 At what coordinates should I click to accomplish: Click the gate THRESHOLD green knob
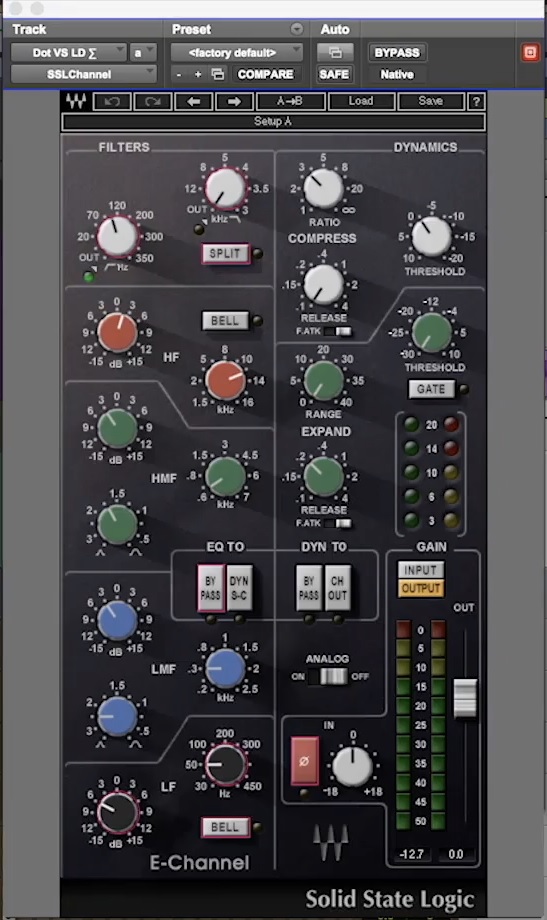431,332
